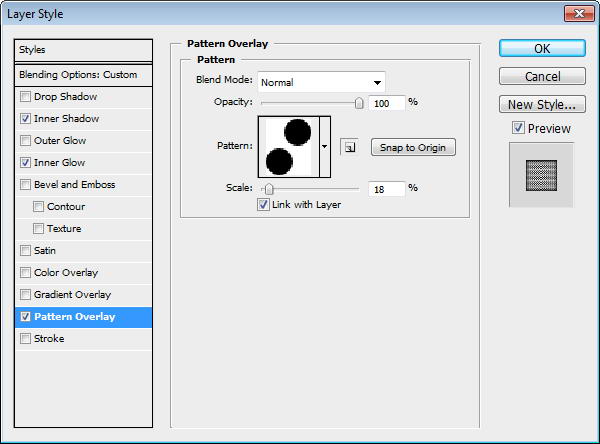Viewport: 600px width, 444px height.
Task: Click the Snap to Origin button
Action: (413, 147)
